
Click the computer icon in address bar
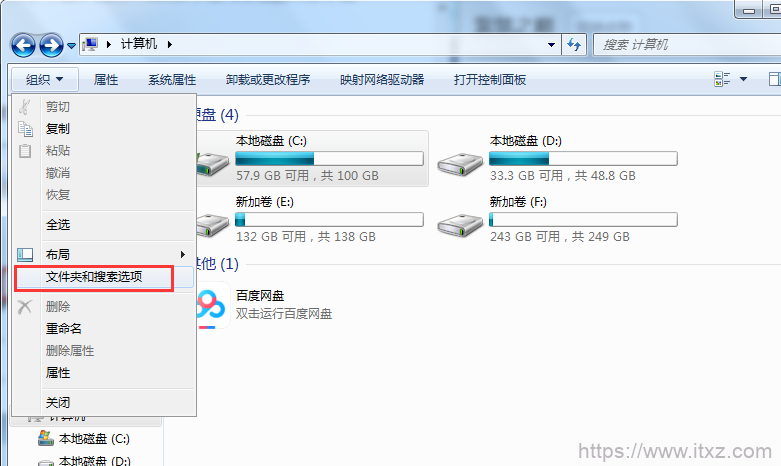pos(90,44)
